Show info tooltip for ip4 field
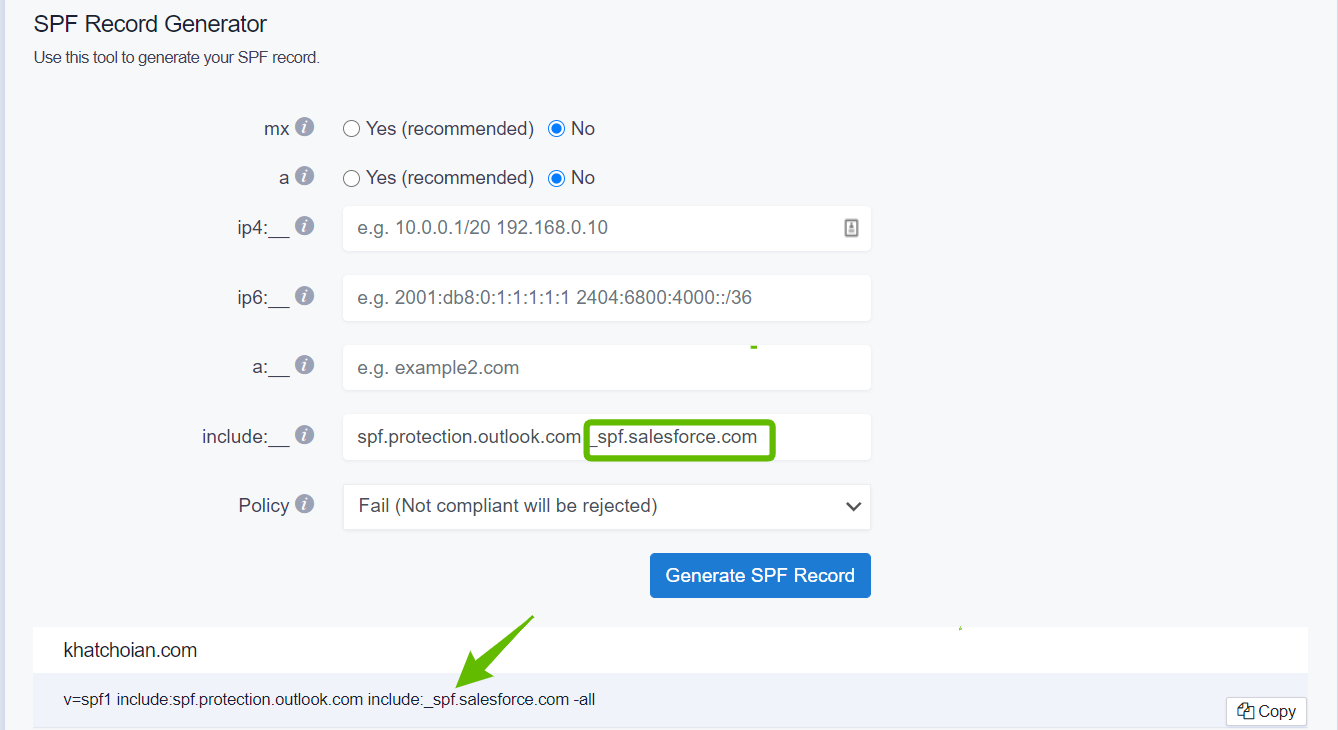The width and height of the screenshot is (1338, 730). 305,226
